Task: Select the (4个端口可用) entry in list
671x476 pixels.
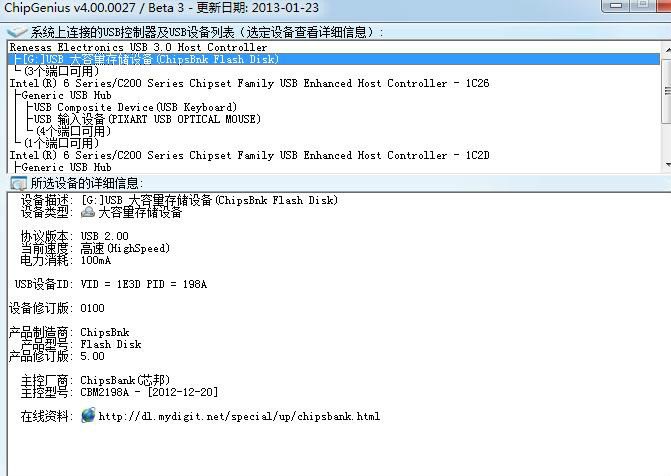Action: 73,131
